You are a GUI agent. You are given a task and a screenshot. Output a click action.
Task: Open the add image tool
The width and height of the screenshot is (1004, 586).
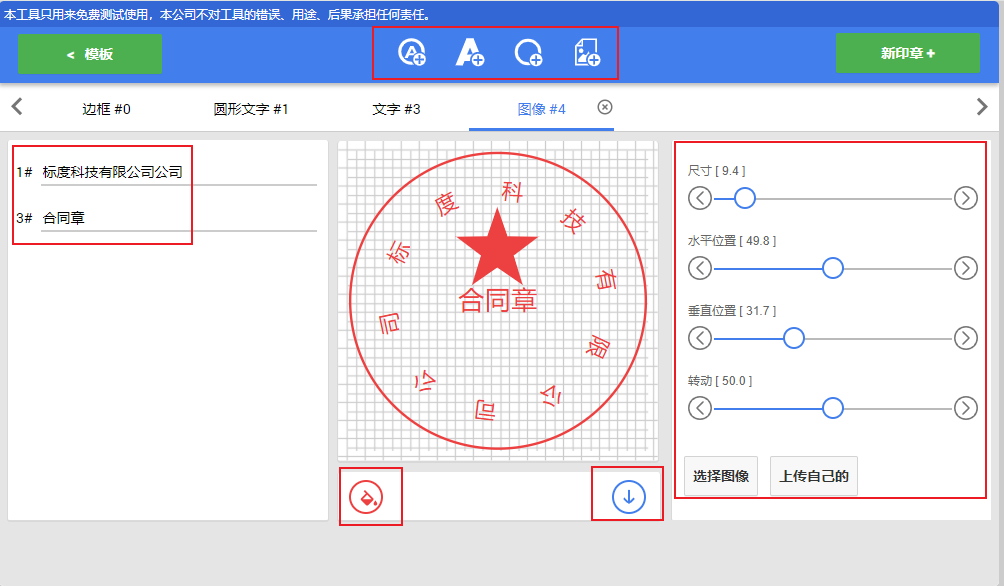coord(588,53)
